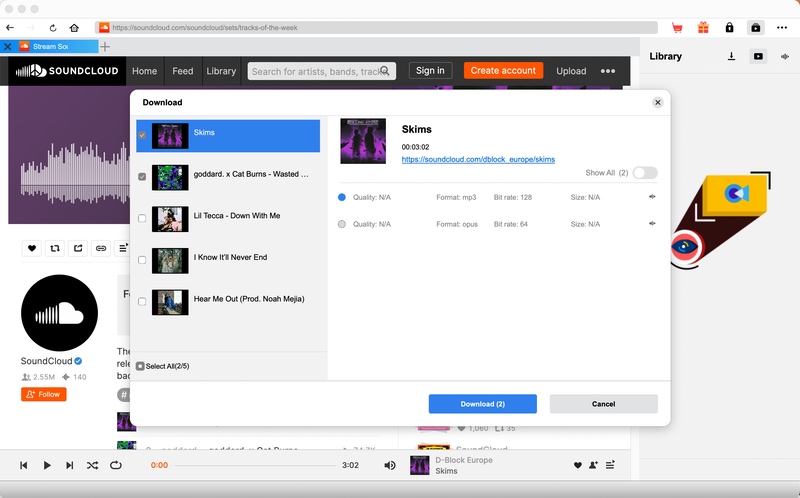This screenshot has height=498, width=800.
Task: Toggle the Show All switch
Action: [x=645, y=173]
